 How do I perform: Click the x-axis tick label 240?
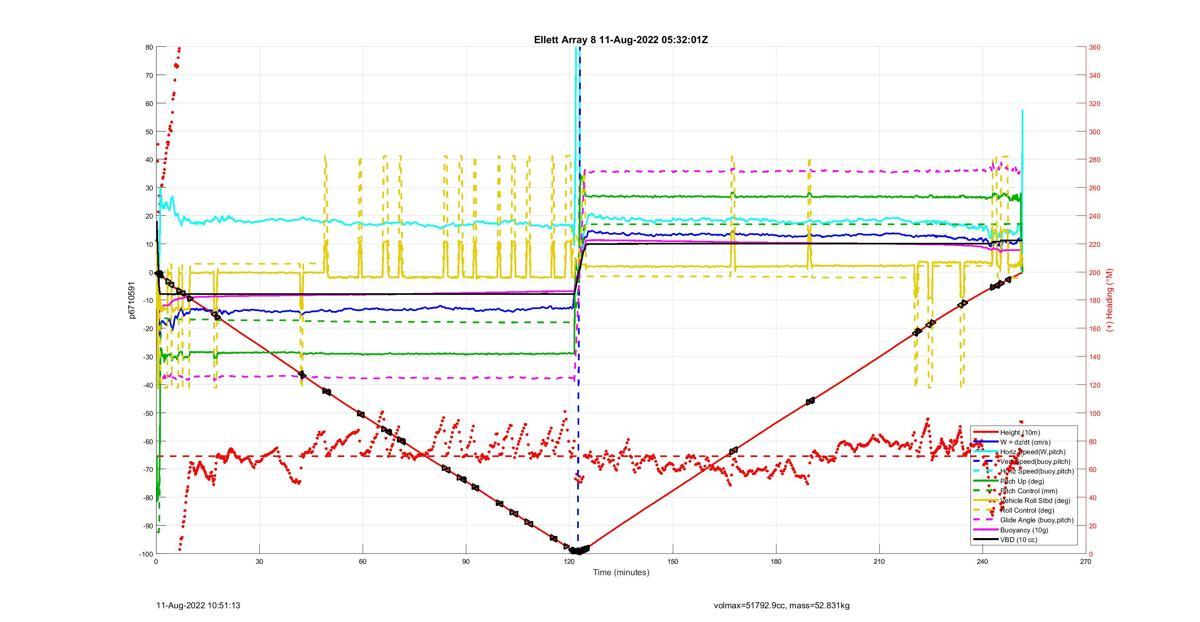pos(983,562)
